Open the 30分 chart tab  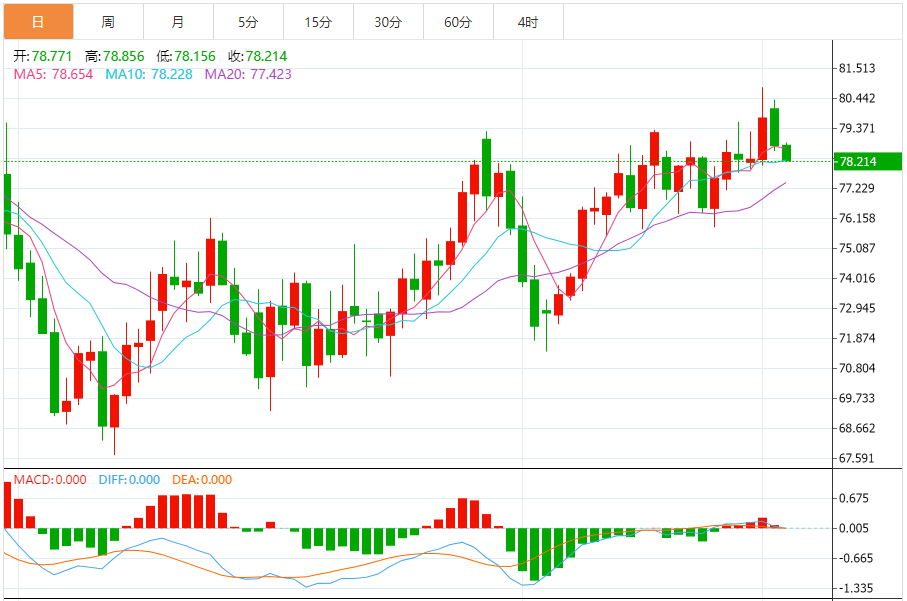pyautogui.click(x=389, y=22)
